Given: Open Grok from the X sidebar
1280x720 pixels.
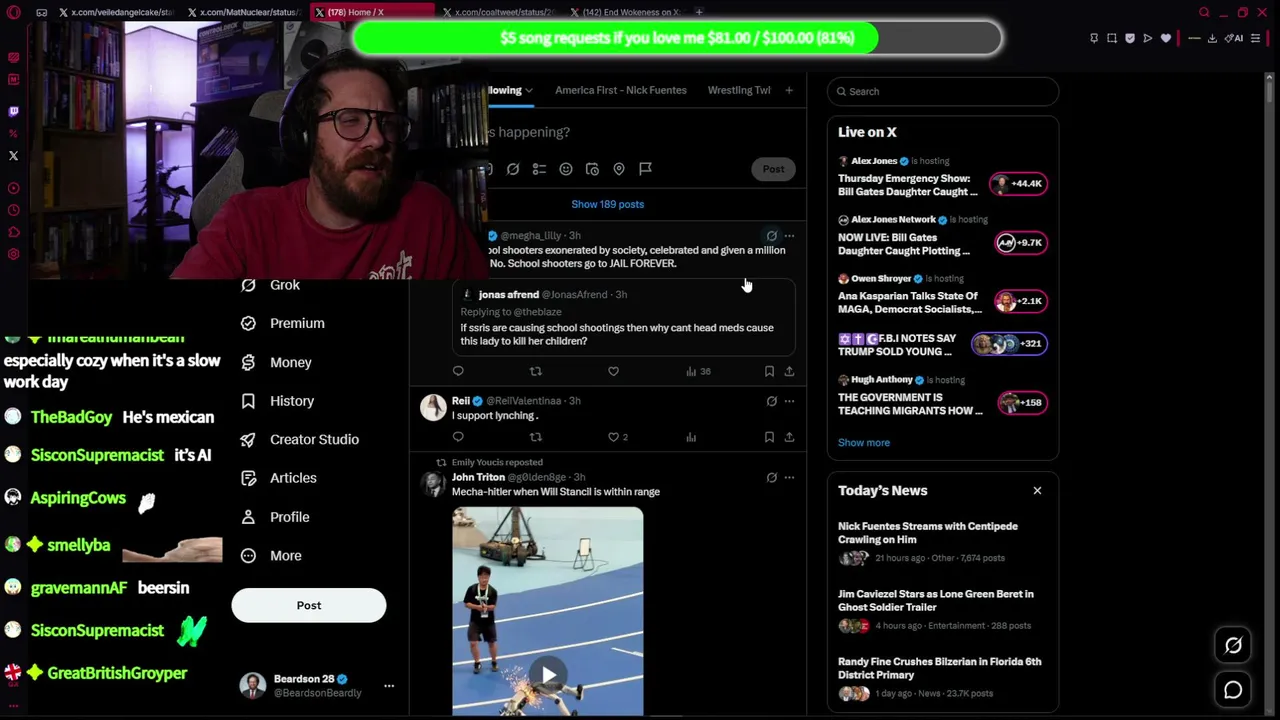Looking at the screenshot, I should tap(271, 285).
